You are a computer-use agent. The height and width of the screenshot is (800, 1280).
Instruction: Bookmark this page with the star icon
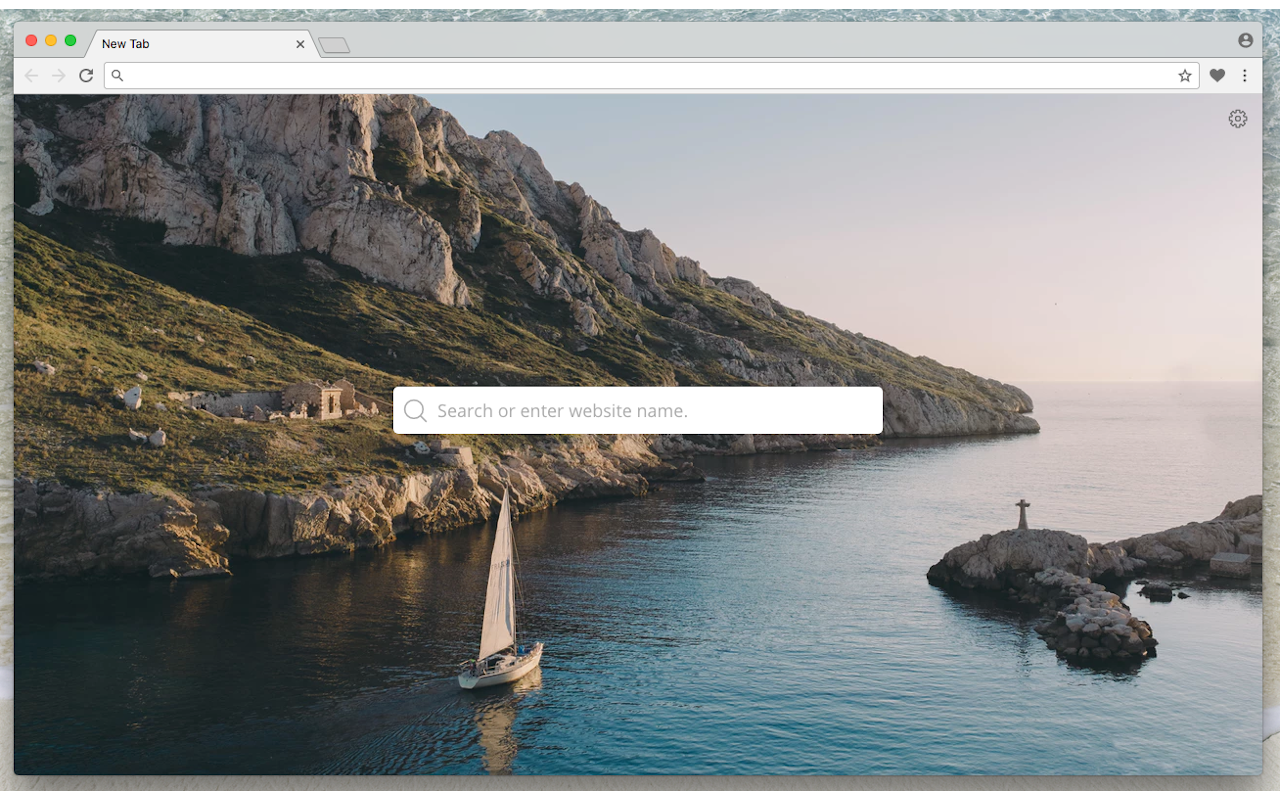click(1185, 75)
